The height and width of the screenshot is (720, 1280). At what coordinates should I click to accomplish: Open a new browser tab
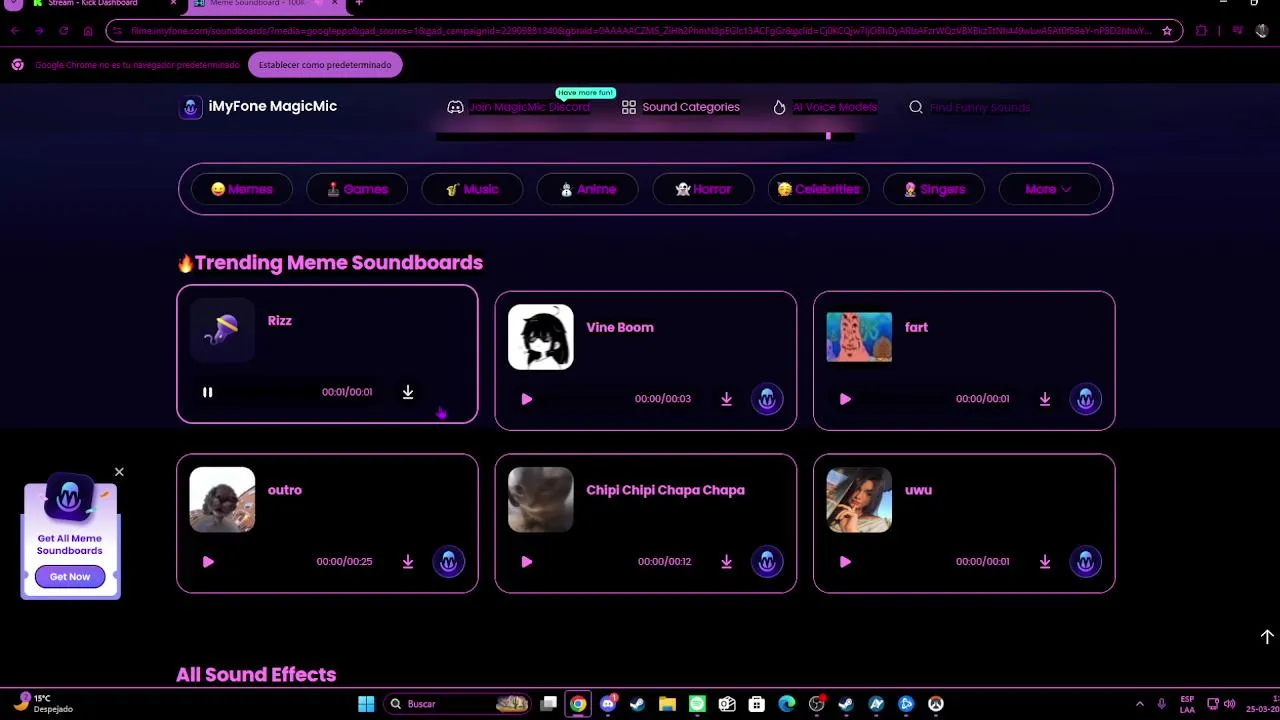[x=359, y=4]
